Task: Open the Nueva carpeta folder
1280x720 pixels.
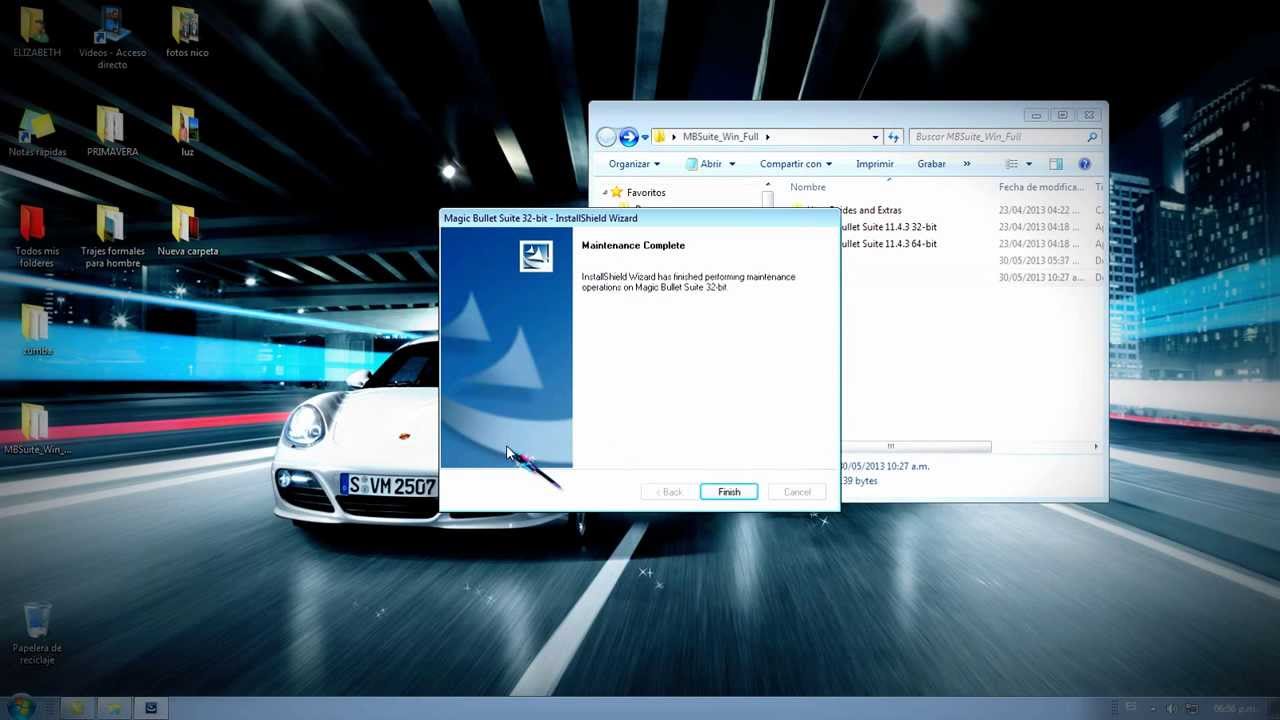Action: click(187, 231)
